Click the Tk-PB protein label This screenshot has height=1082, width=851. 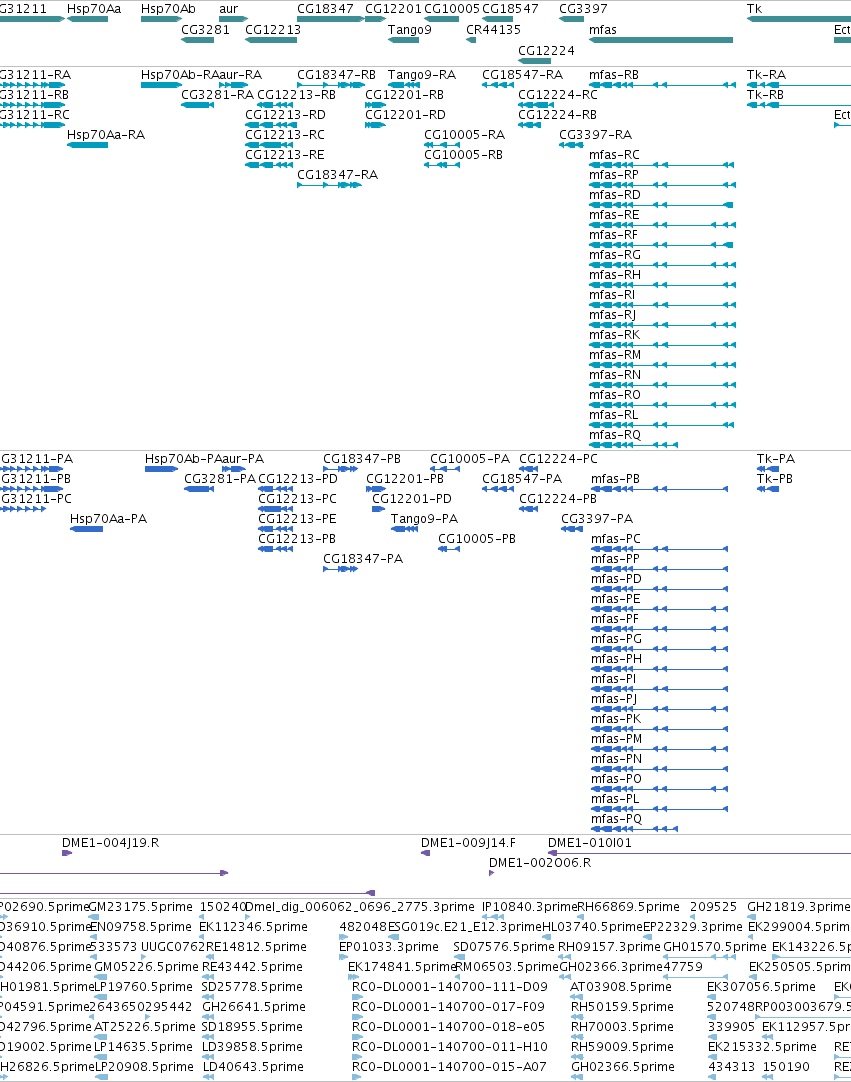774,479
